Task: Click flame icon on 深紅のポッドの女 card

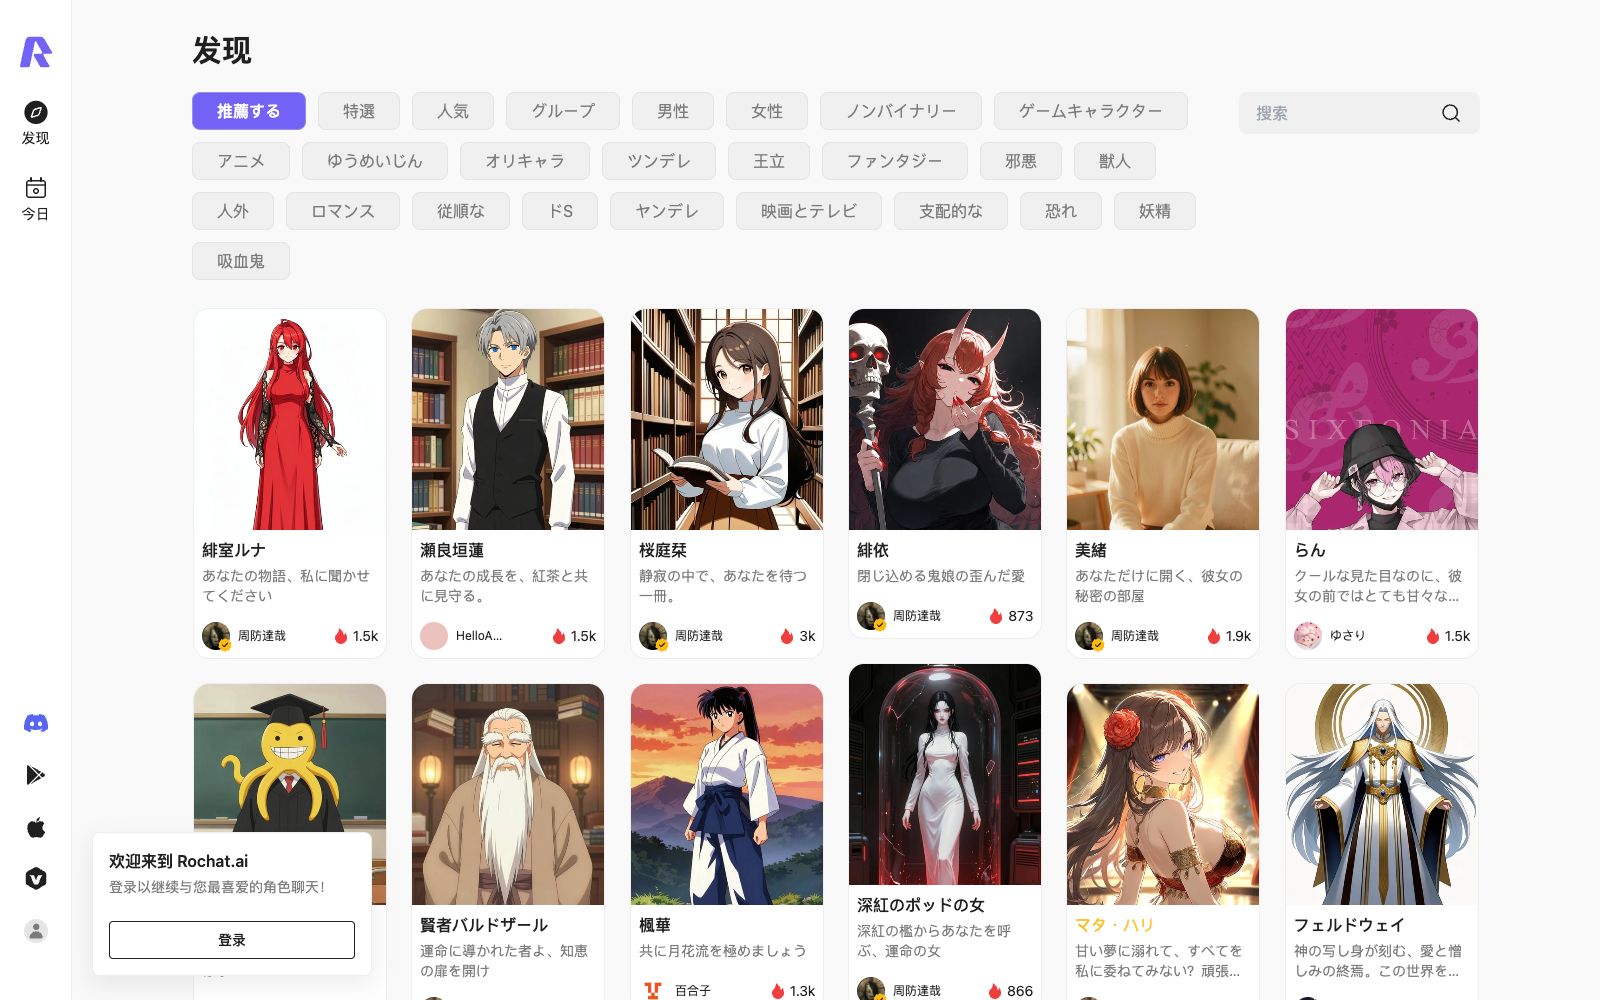Action: tap(995, 991)
